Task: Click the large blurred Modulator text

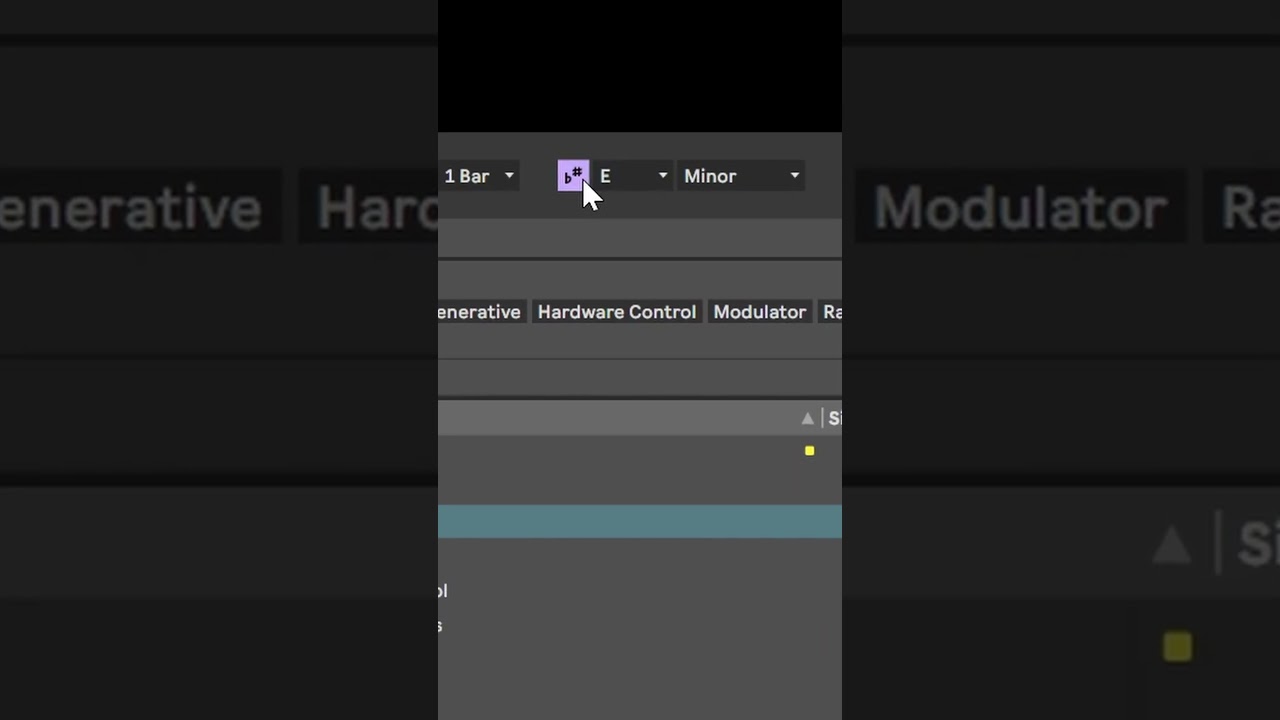Action: (1020, 209)
